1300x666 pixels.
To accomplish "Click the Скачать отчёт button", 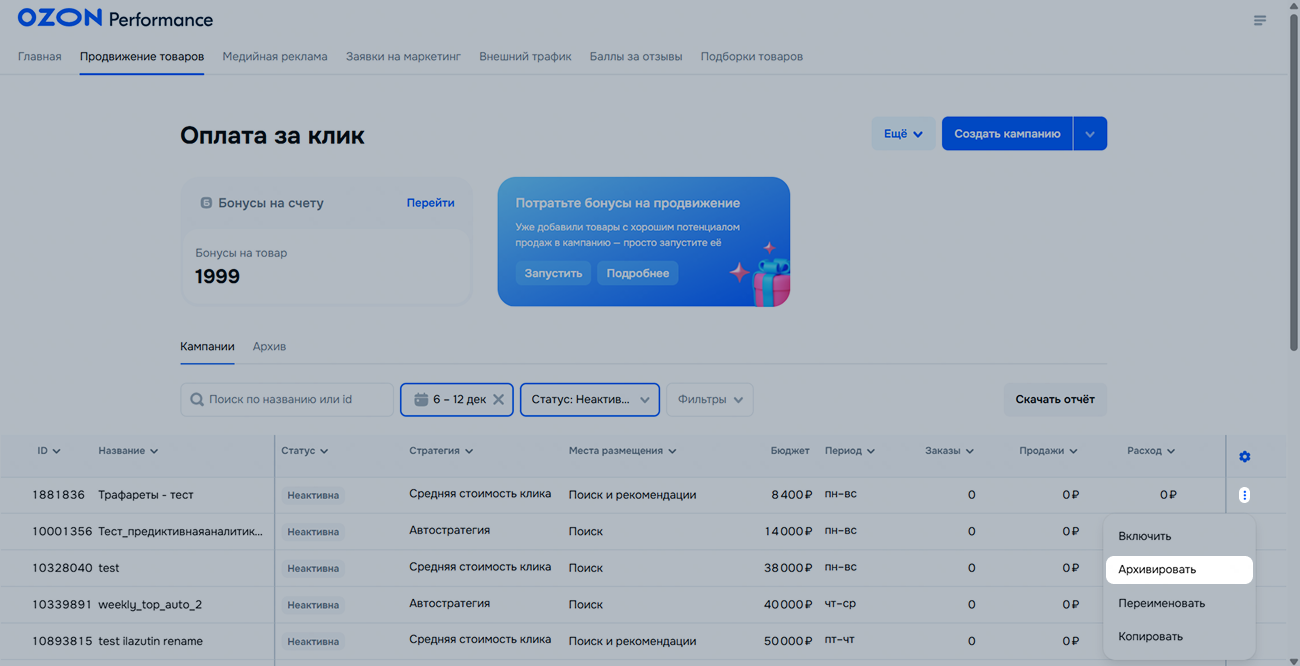I will coord(1054,400).
